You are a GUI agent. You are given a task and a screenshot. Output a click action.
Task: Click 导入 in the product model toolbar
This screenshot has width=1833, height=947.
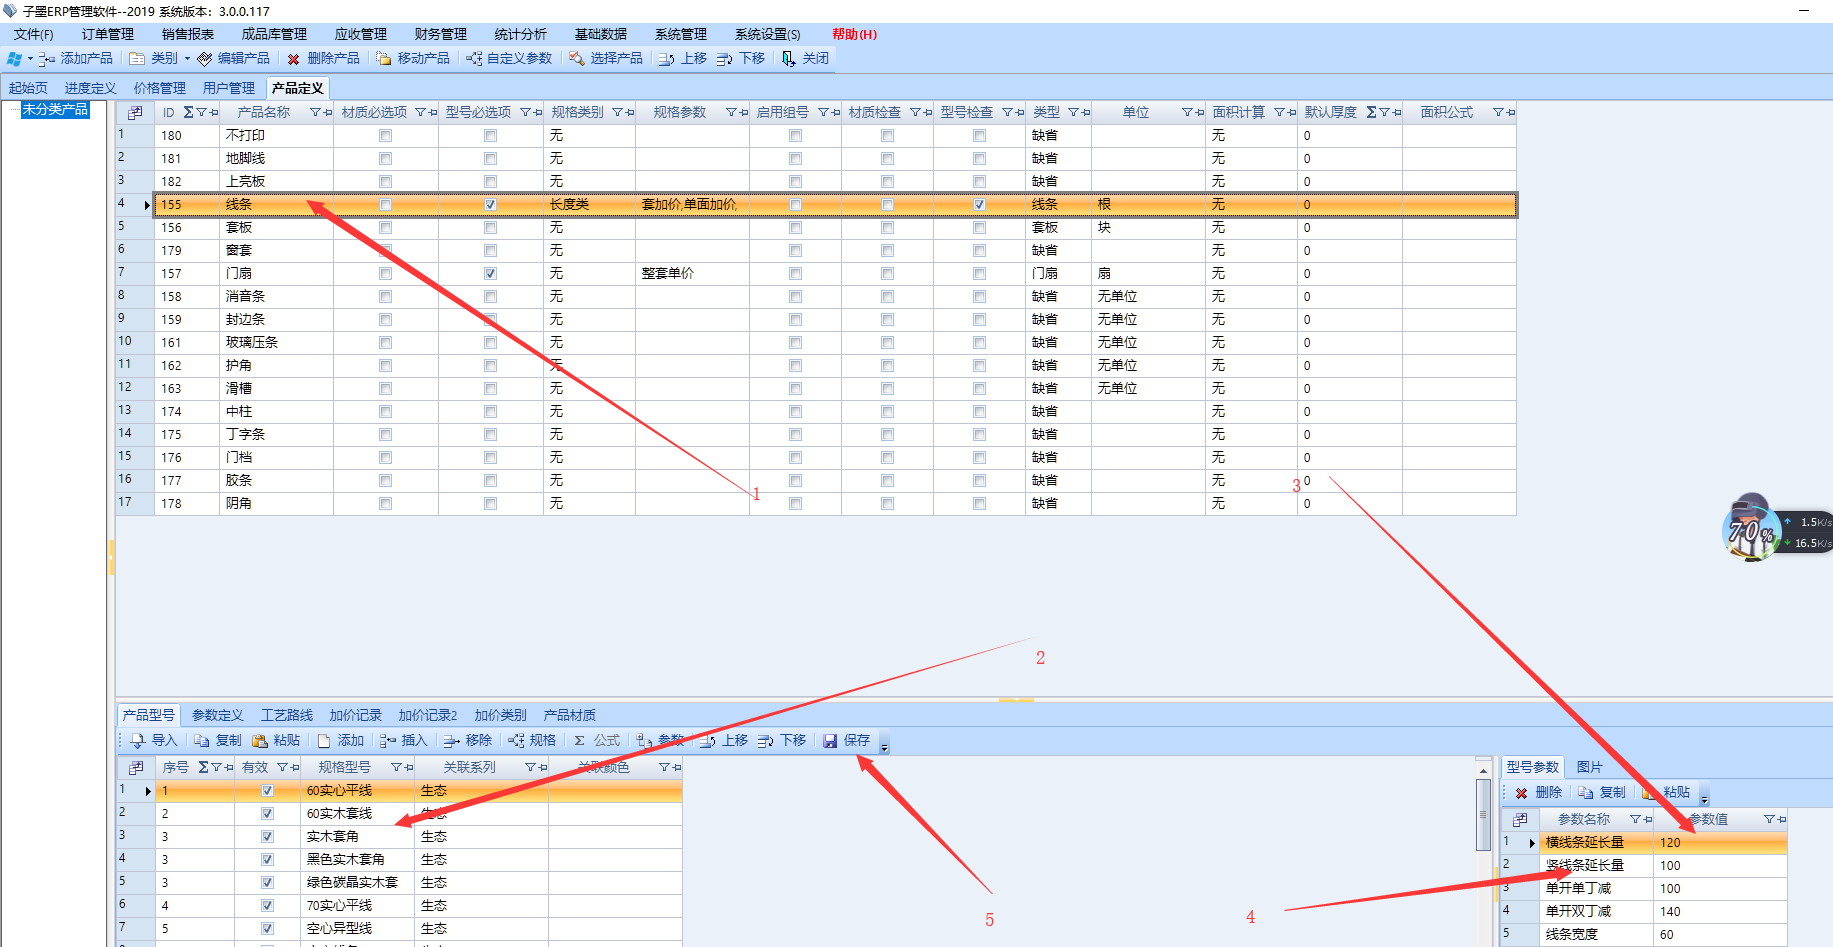coord(154,741)
